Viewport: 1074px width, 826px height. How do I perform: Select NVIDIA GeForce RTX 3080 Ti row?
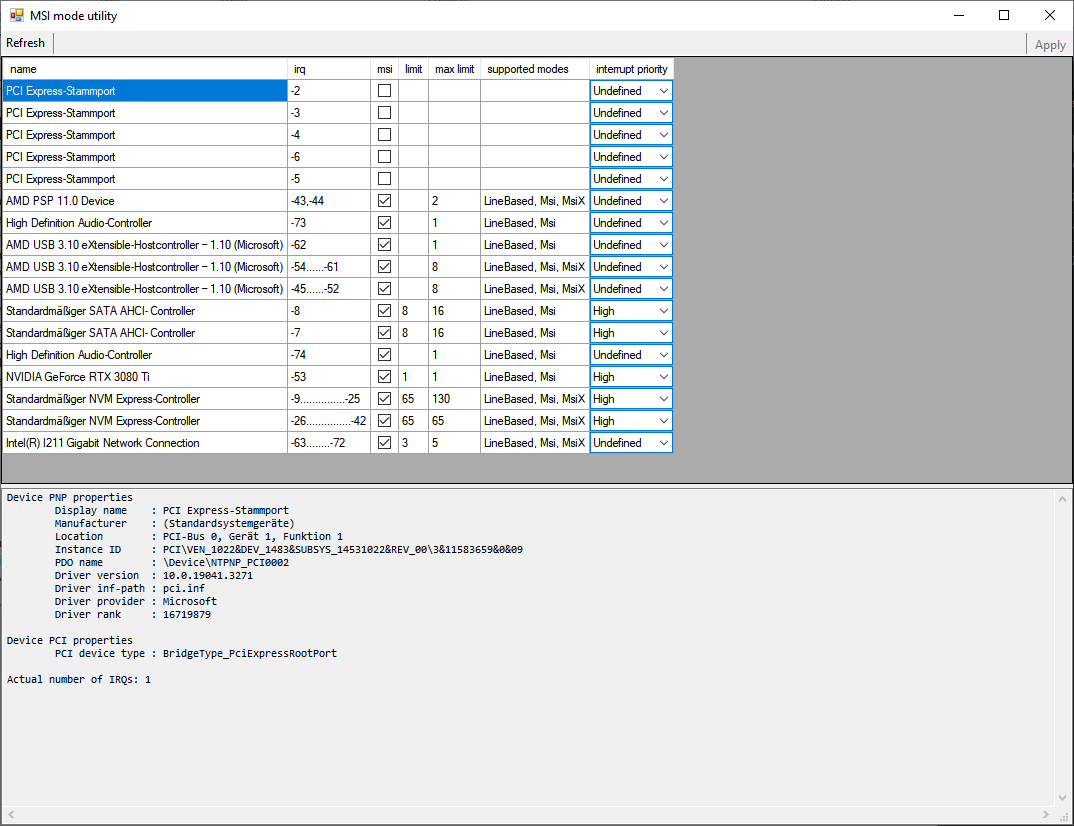(x=145, y=377)
